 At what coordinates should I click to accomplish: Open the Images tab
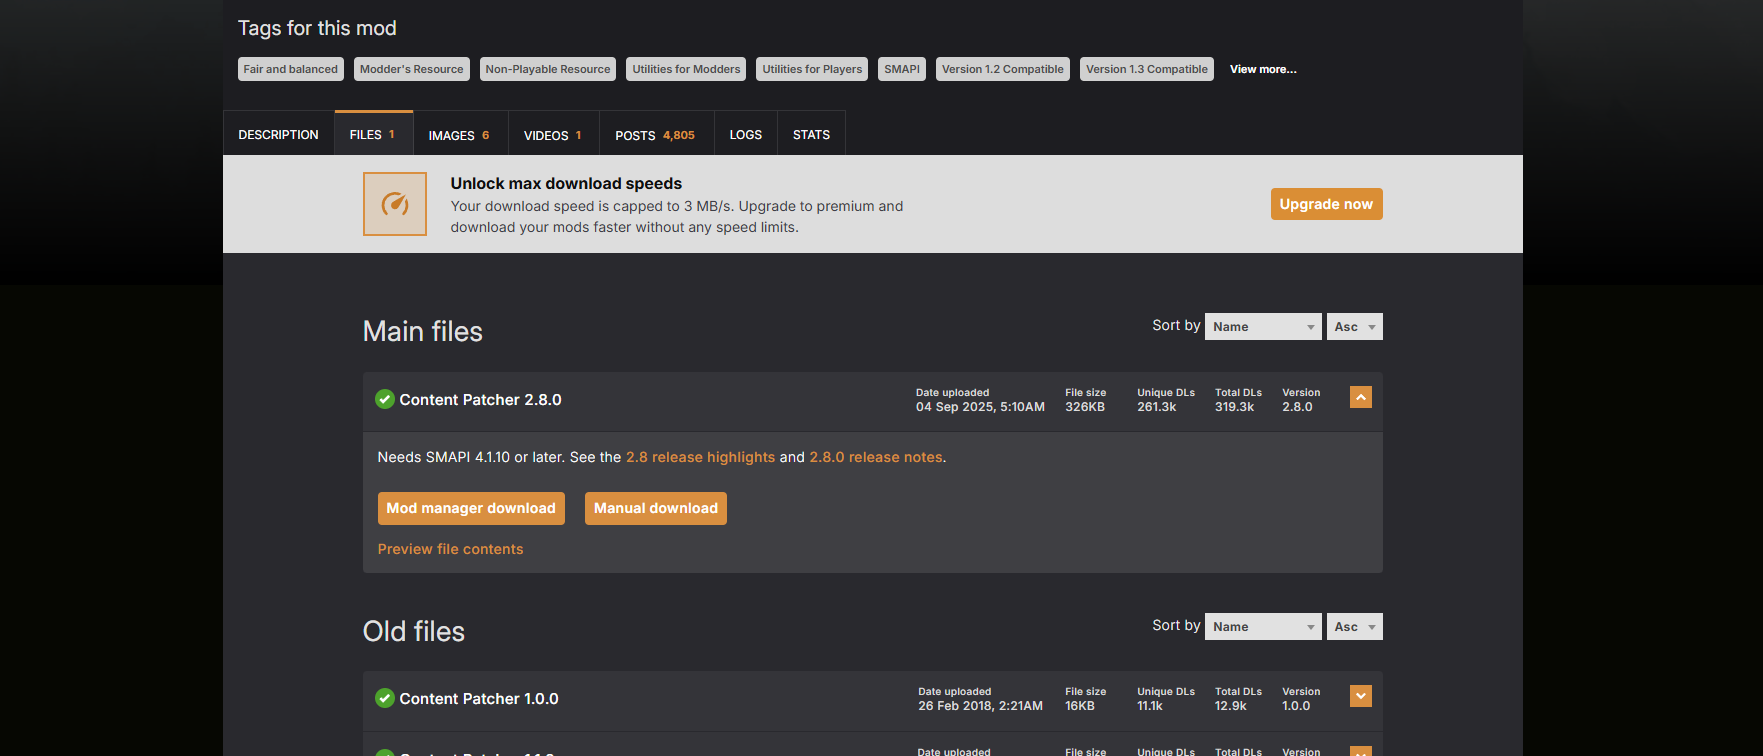459,134
